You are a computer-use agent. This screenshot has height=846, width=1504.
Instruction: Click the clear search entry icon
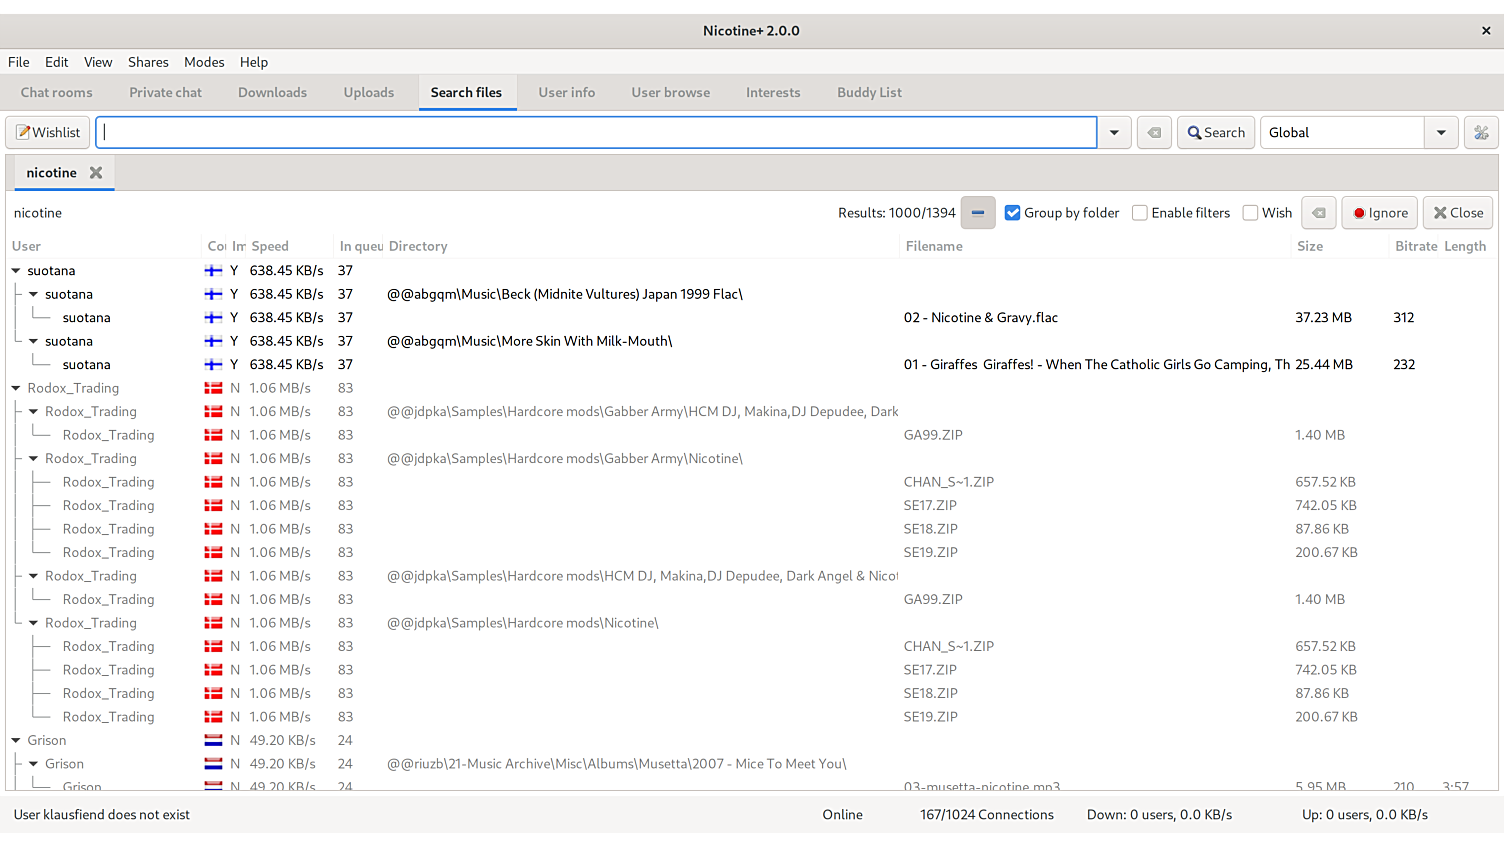[1154, 133]
